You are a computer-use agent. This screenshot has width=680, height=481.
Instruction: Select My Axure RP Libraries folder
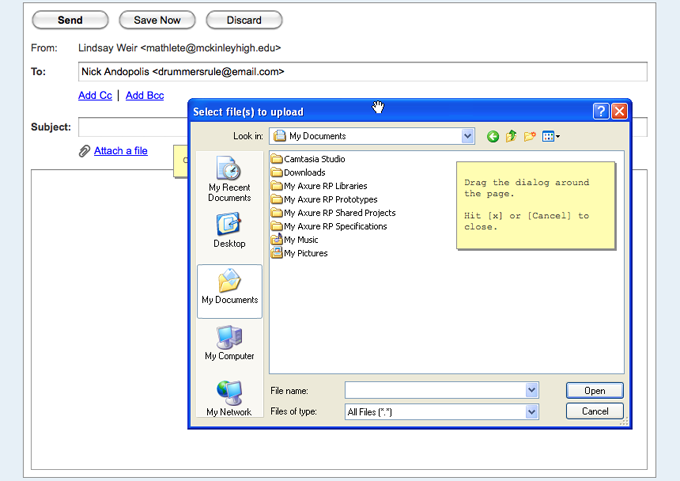click(319, 186)
